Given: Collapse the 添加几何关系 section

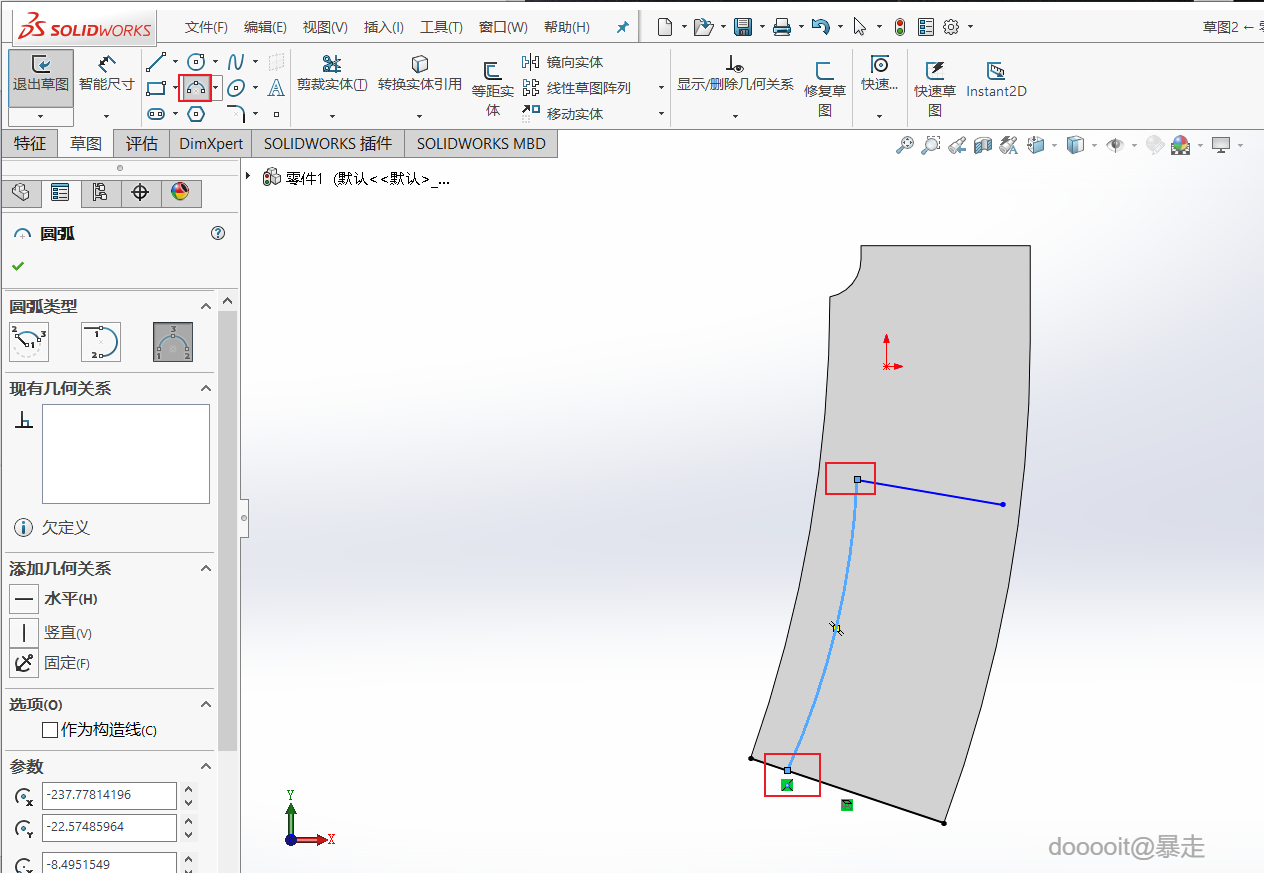Looking at the screenshot, I should pos(206,569).
